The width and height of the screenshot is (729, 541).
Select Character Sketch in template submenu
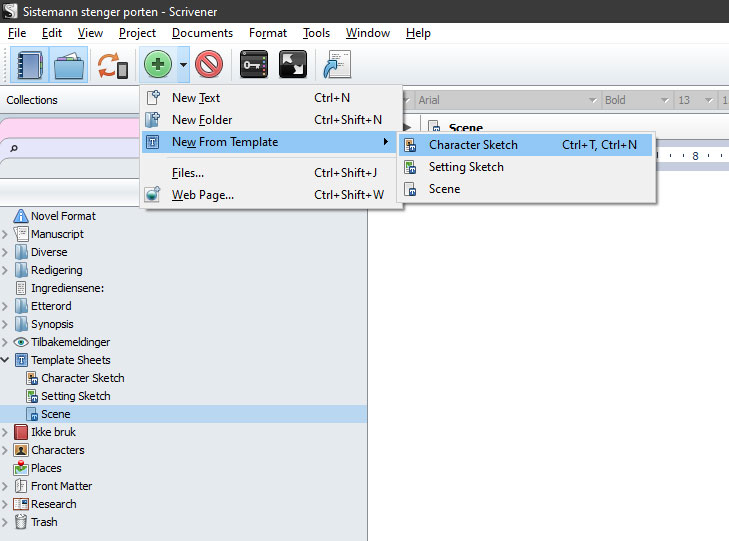pyautogui.click(x=526, y=145)
